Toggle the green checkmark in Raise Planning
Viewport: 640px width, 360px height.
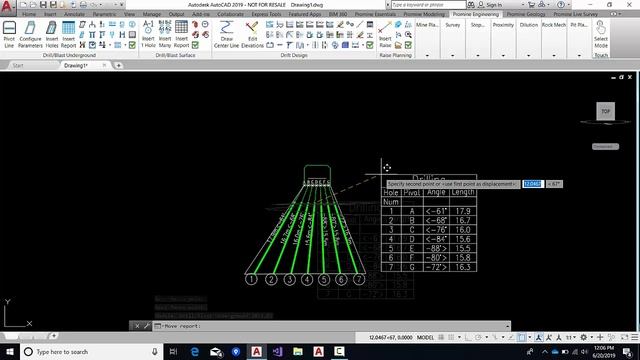coord(408,45)
